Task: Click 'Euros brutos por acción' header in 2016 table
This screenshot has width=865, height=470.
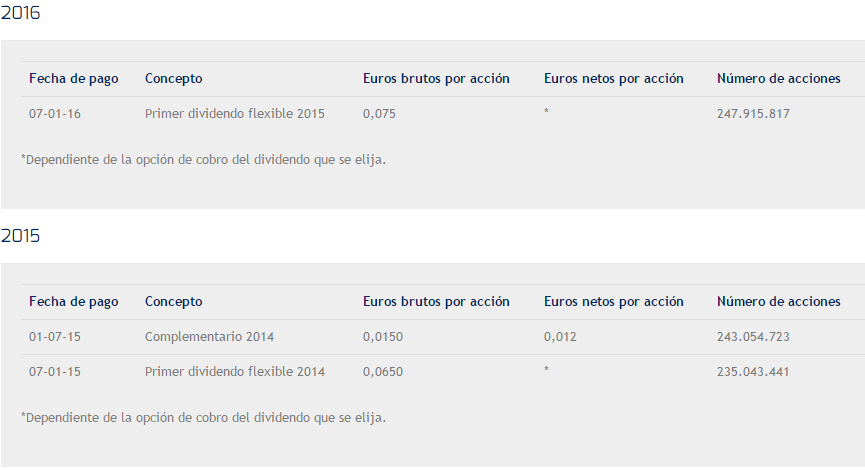Action: [x=436, y=79]
